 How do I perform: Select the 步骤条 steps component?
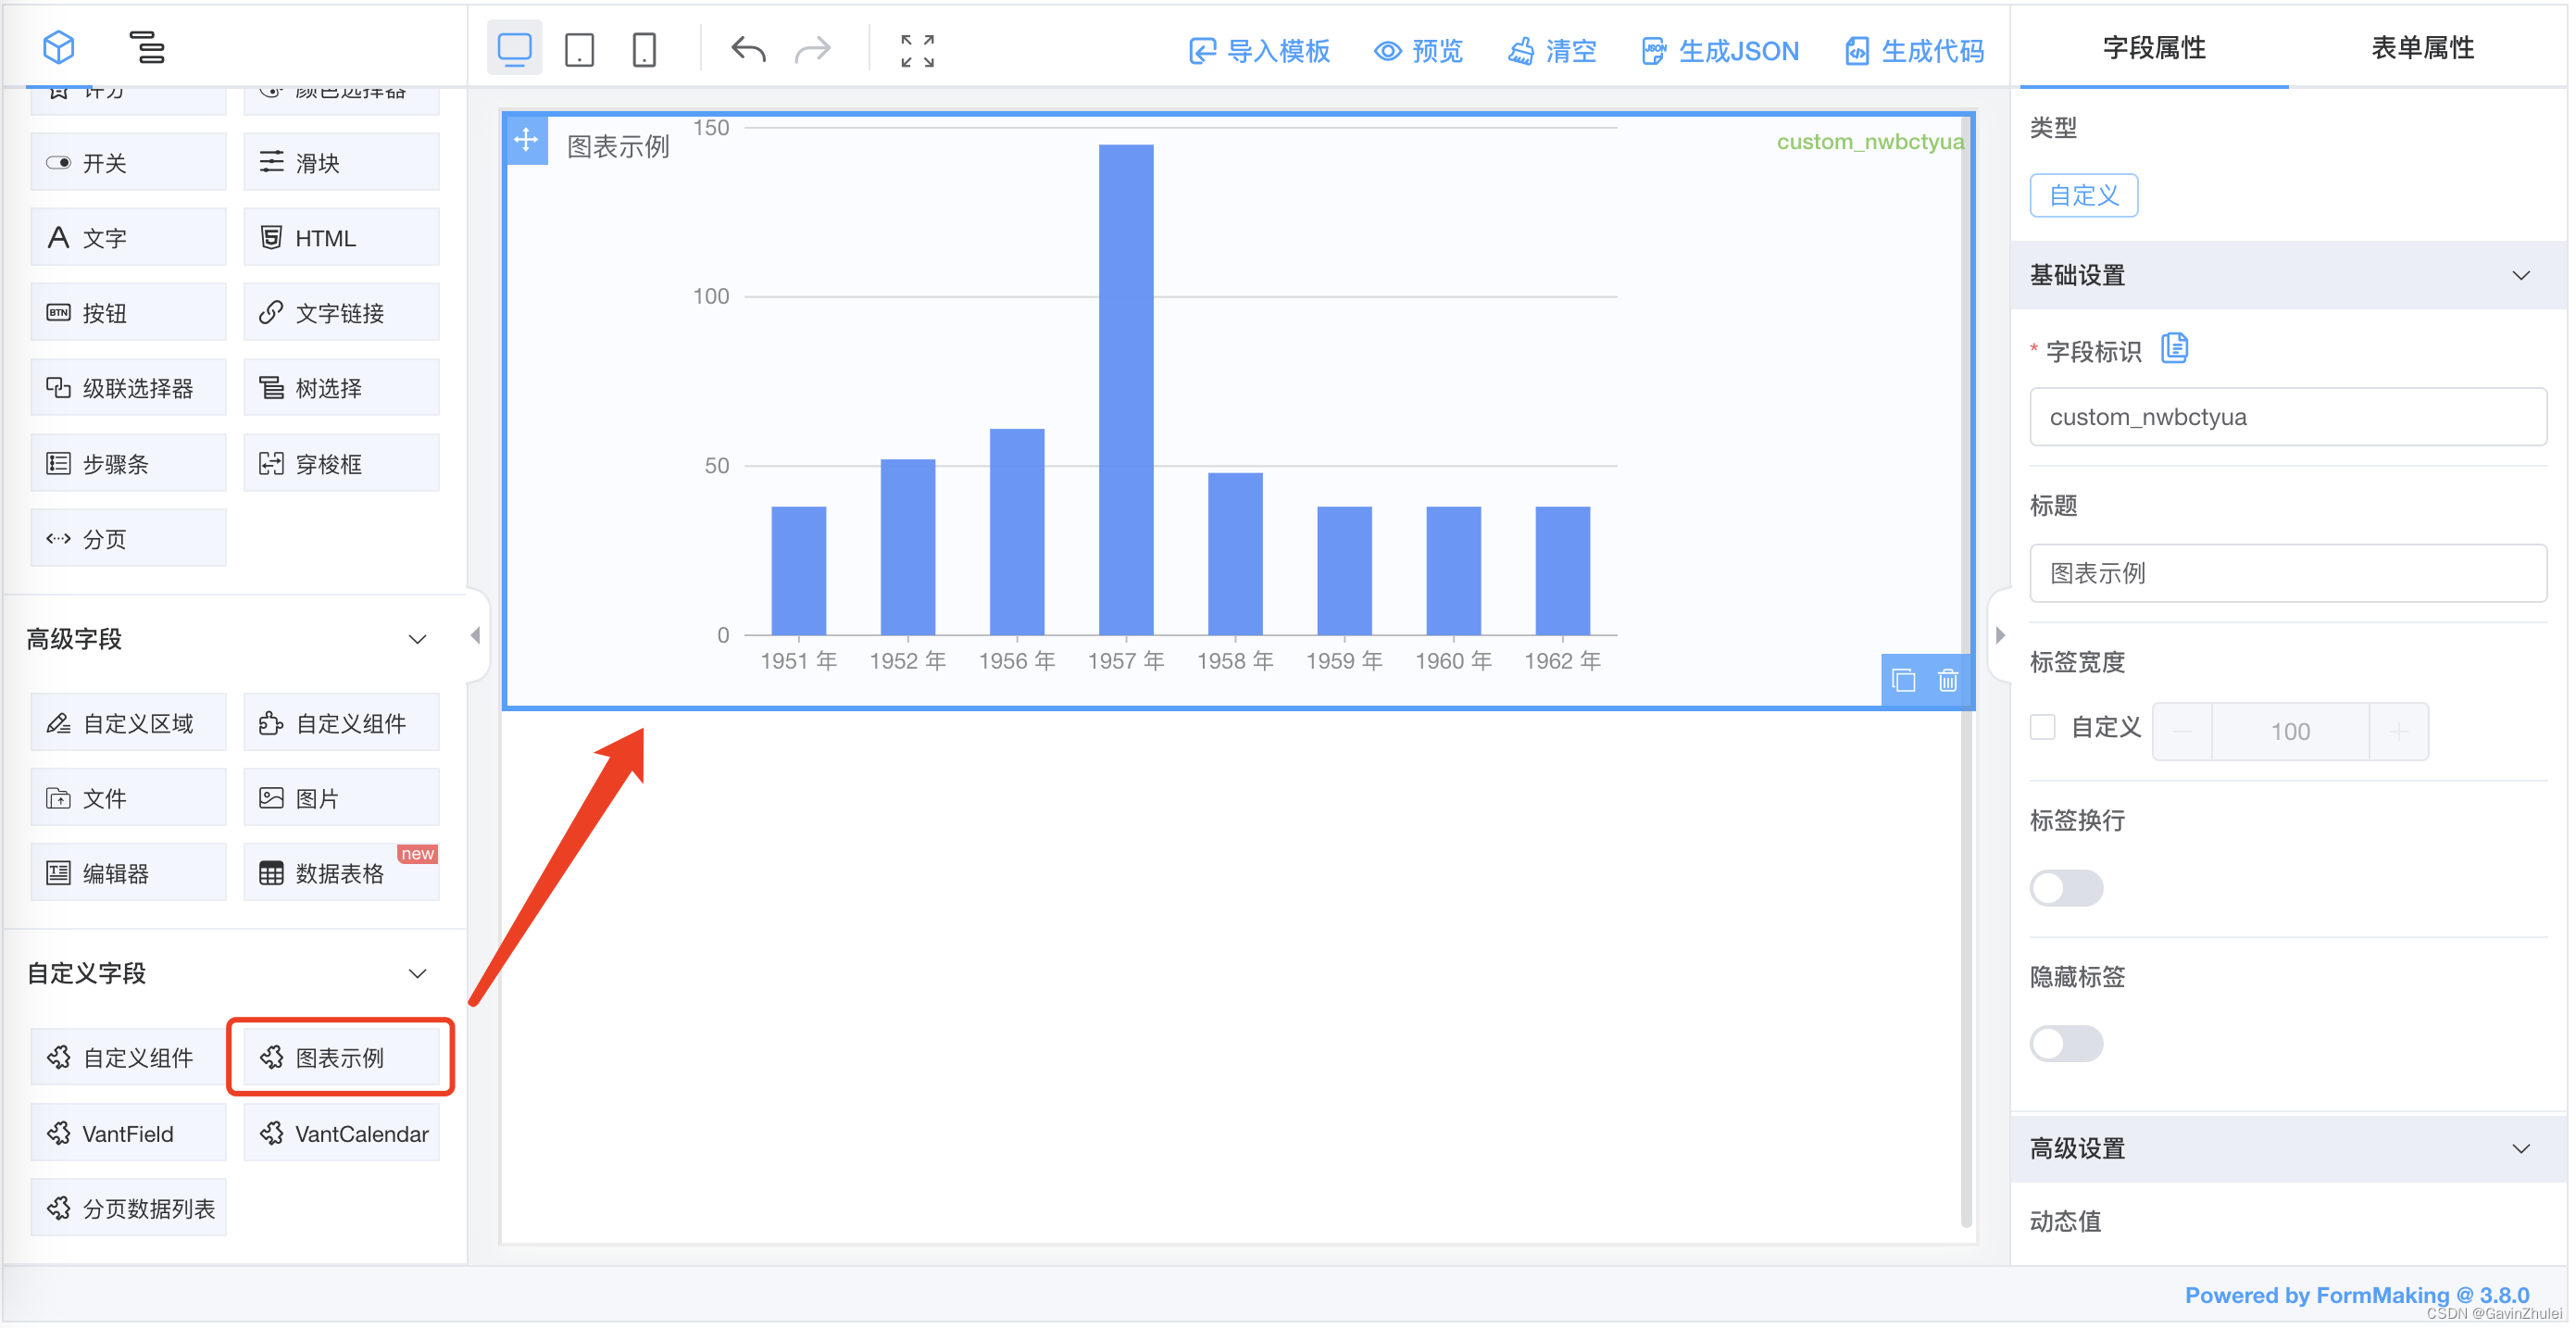(128, 463)
